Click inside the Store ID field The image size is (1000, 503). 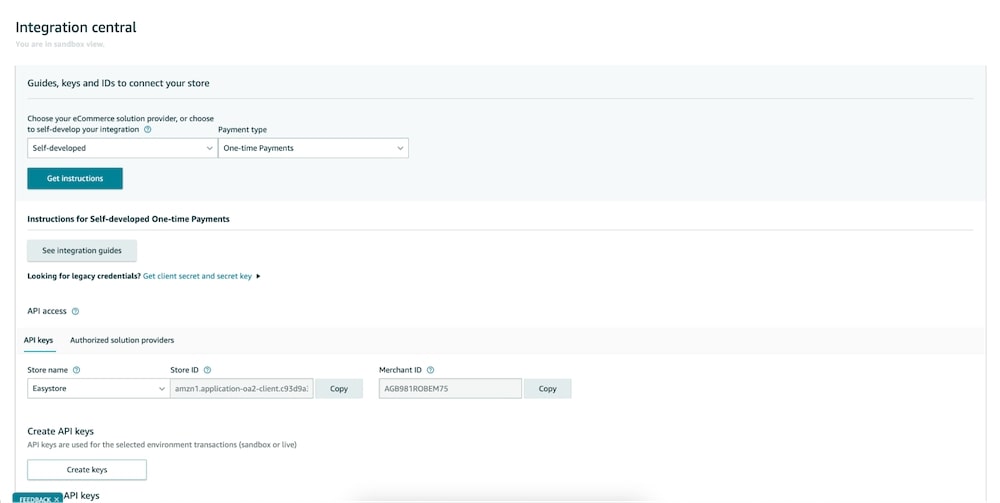point(242,388)
